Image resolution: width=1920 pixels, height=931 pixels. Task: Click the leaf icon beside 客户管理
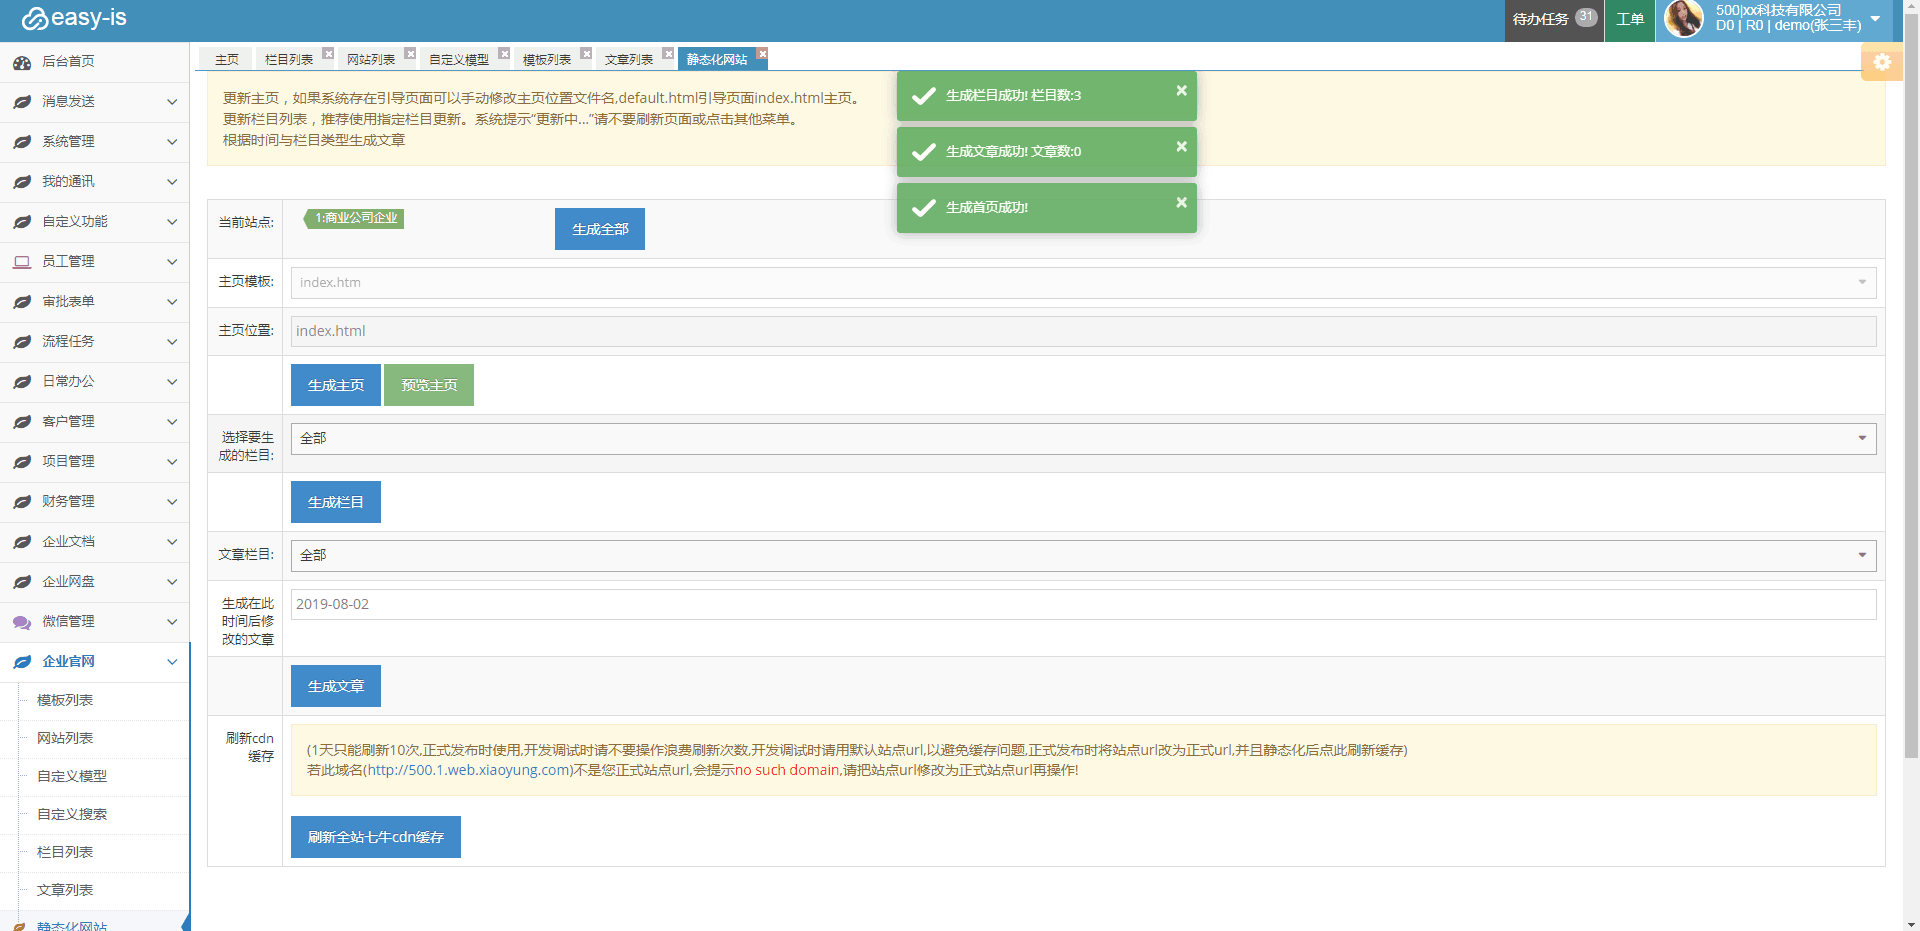[x=22, y=422]
